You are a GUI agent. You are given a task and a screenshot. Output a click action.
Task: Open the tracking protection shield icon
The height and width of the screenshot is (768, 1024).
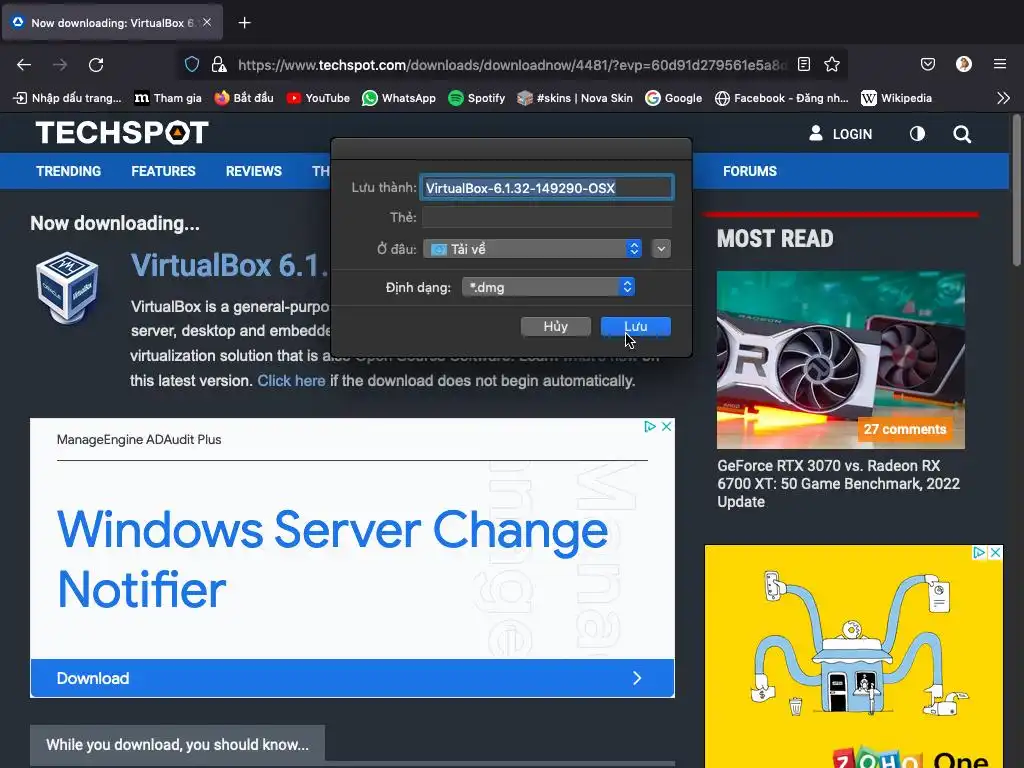click(x=191, y=64)
